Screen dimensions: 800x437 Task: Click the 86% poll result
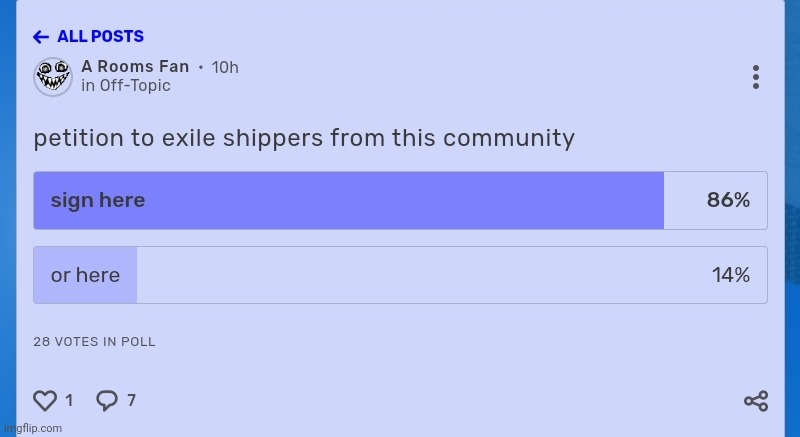(x=728, y=200)
